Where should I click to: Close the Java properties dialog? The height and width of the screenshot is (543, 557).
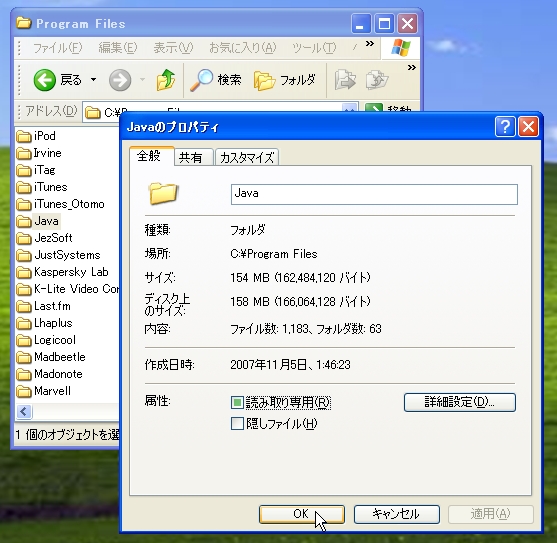click(528, 127)
